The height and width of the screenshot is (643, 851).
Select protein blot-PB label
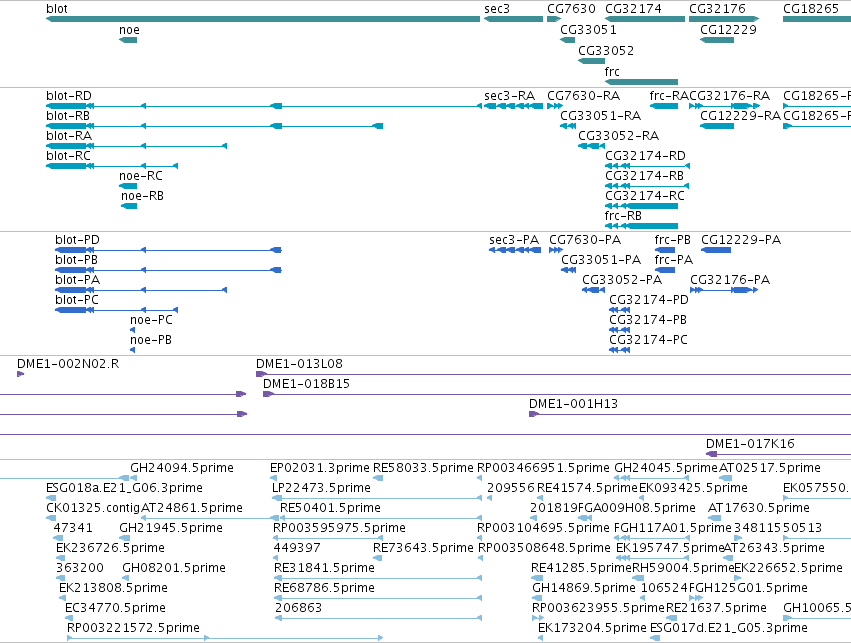(76, 260)
